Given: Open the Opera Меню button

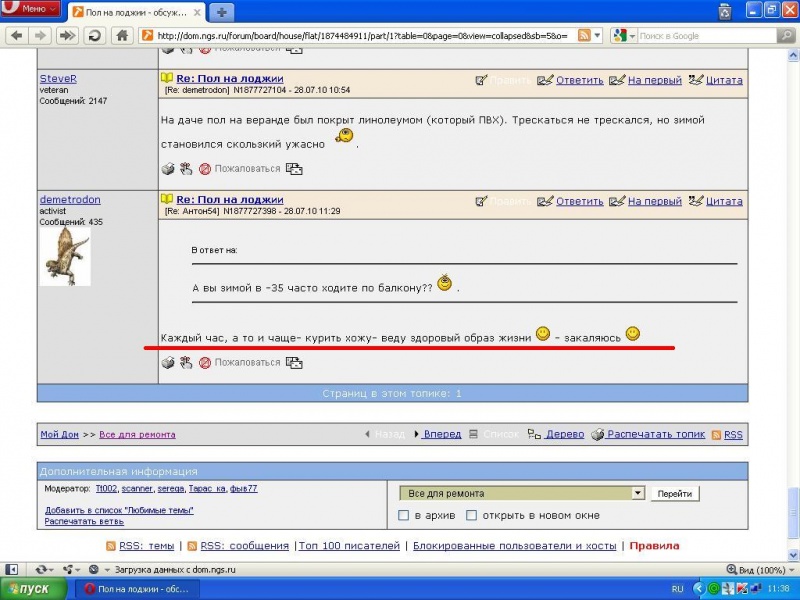Looking at the screenshot, I should [x=33, y=11].
